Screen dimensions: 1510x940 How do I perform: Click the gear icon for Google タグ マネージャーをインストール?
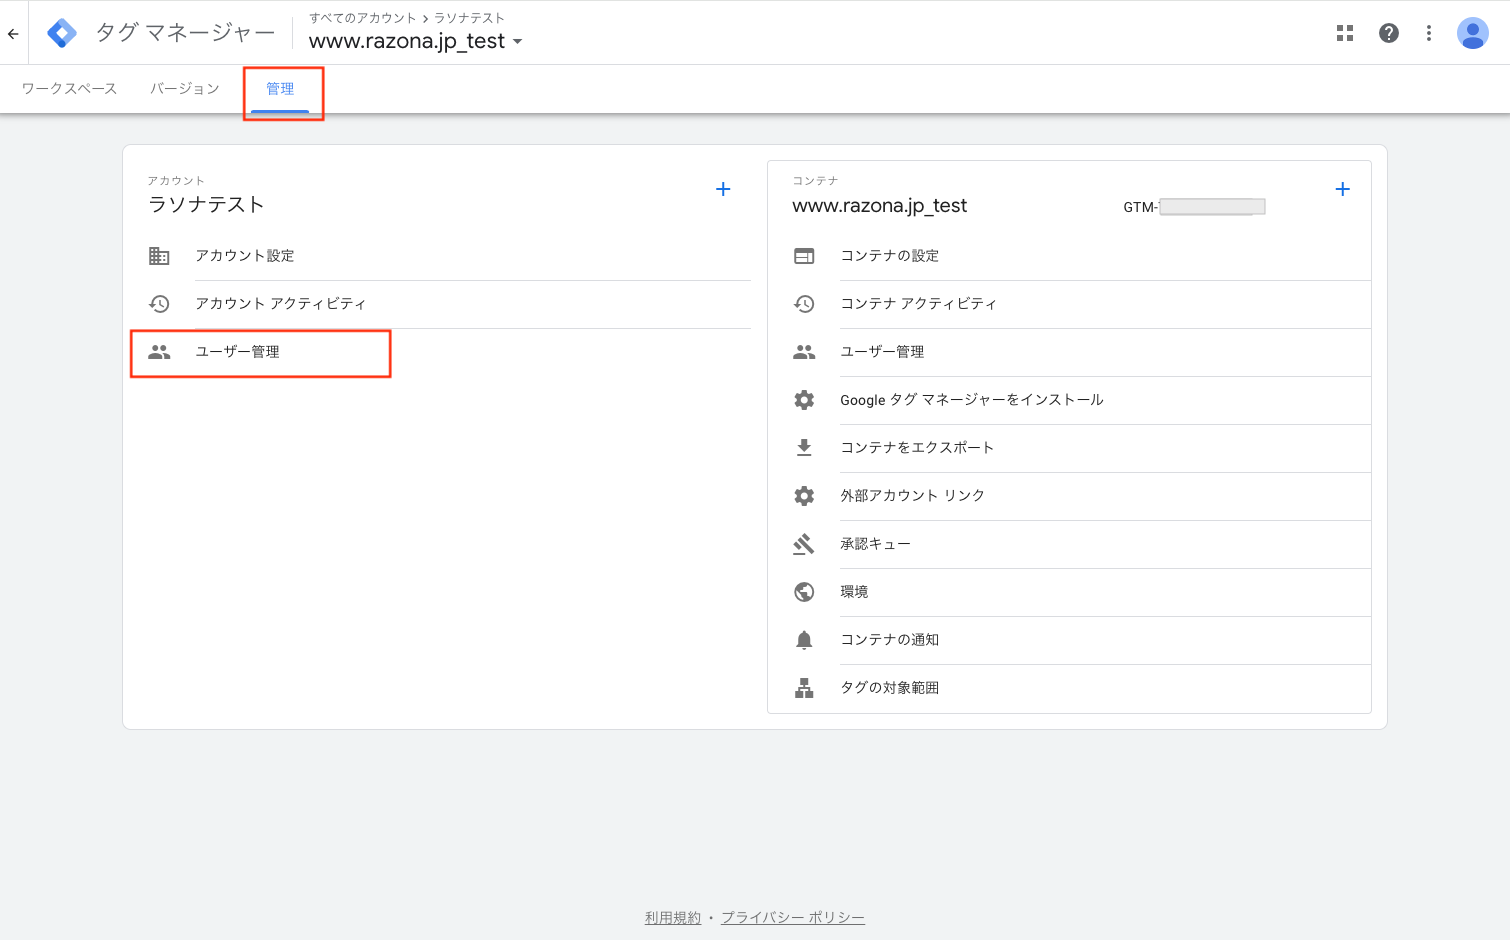804,400
